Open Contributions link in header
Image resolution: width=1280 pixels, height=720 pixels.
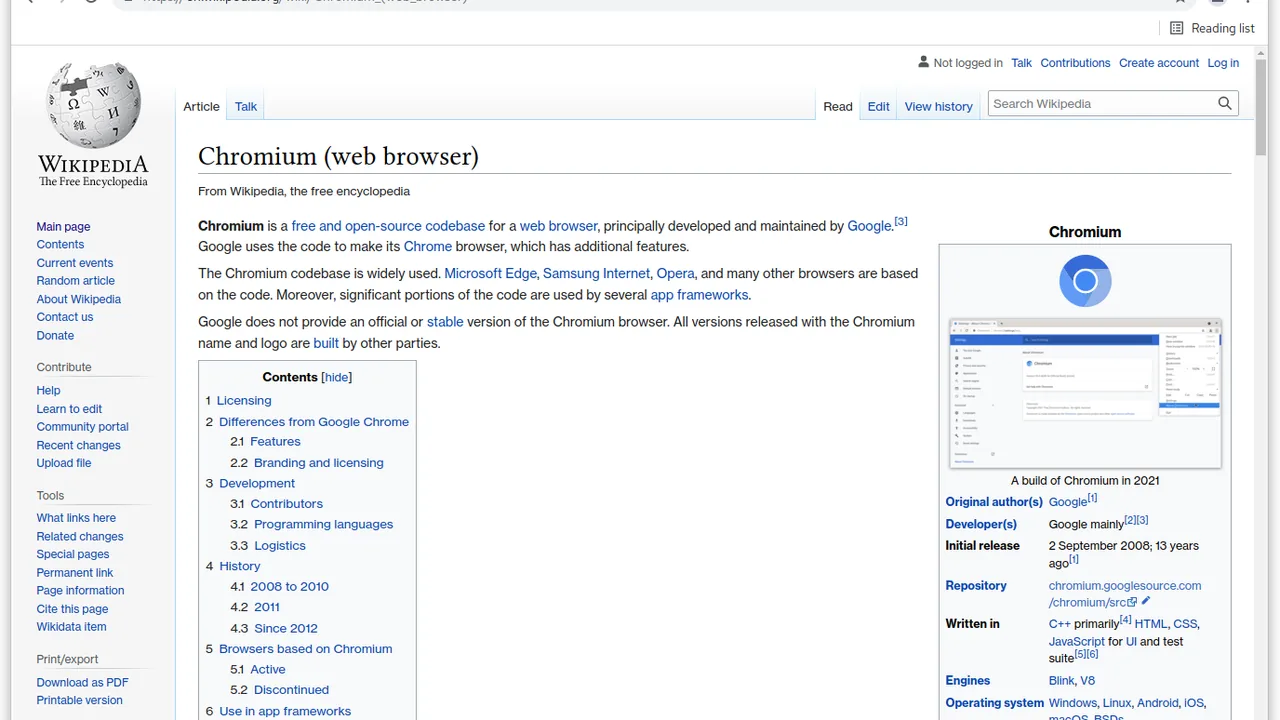click(x=1075, y=63)
